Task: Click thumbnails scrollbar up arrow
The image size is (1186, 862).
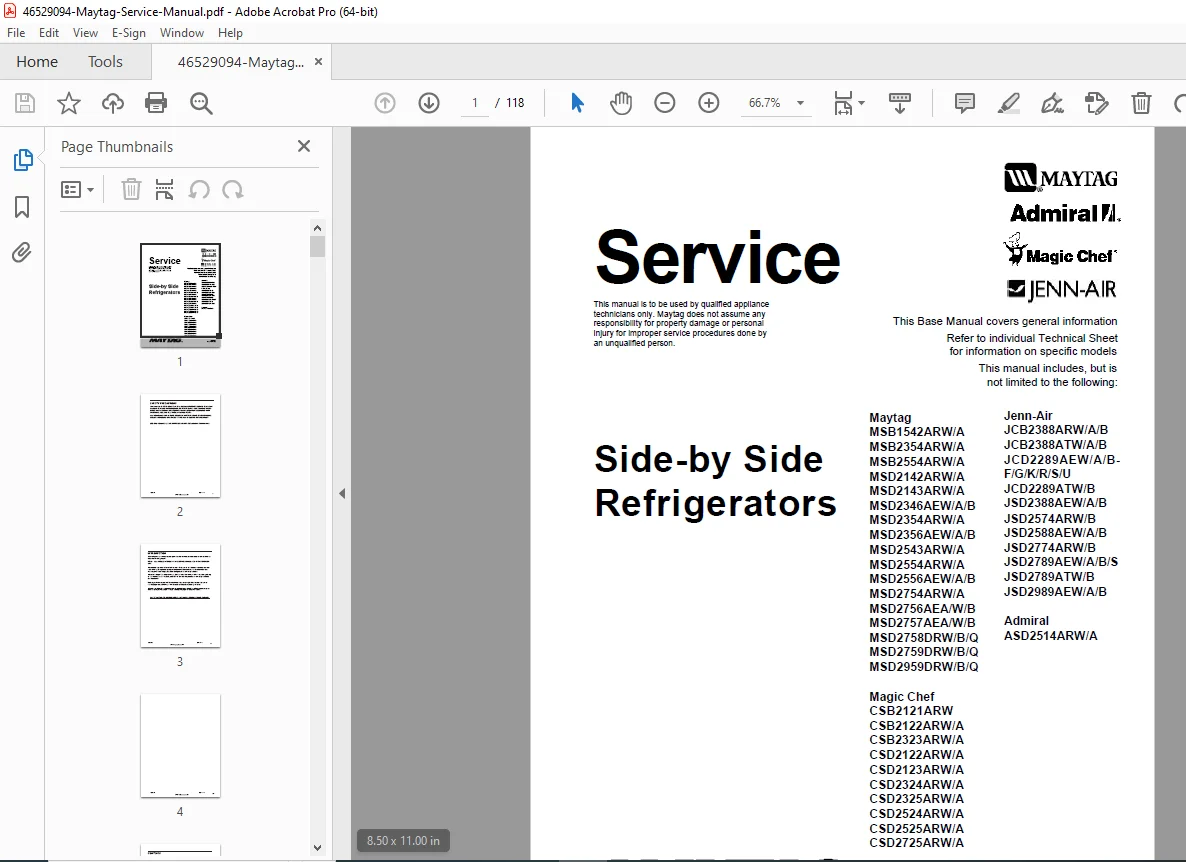Action: click(x=318, y=228)
